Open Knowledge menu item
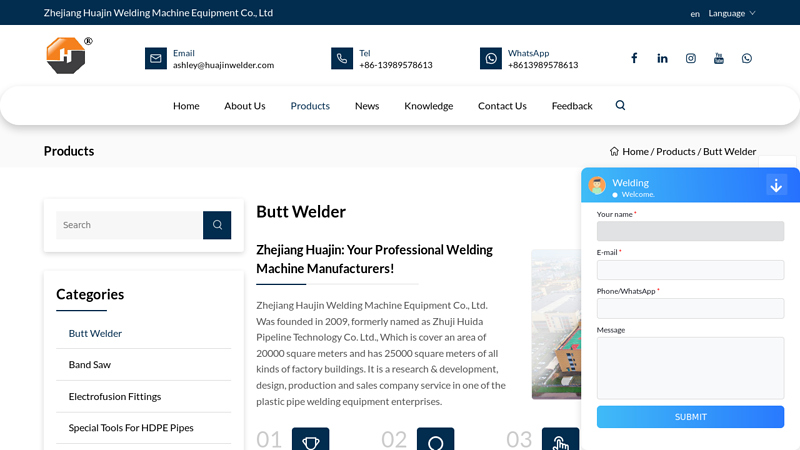800x450 pixels. (429, 106)
